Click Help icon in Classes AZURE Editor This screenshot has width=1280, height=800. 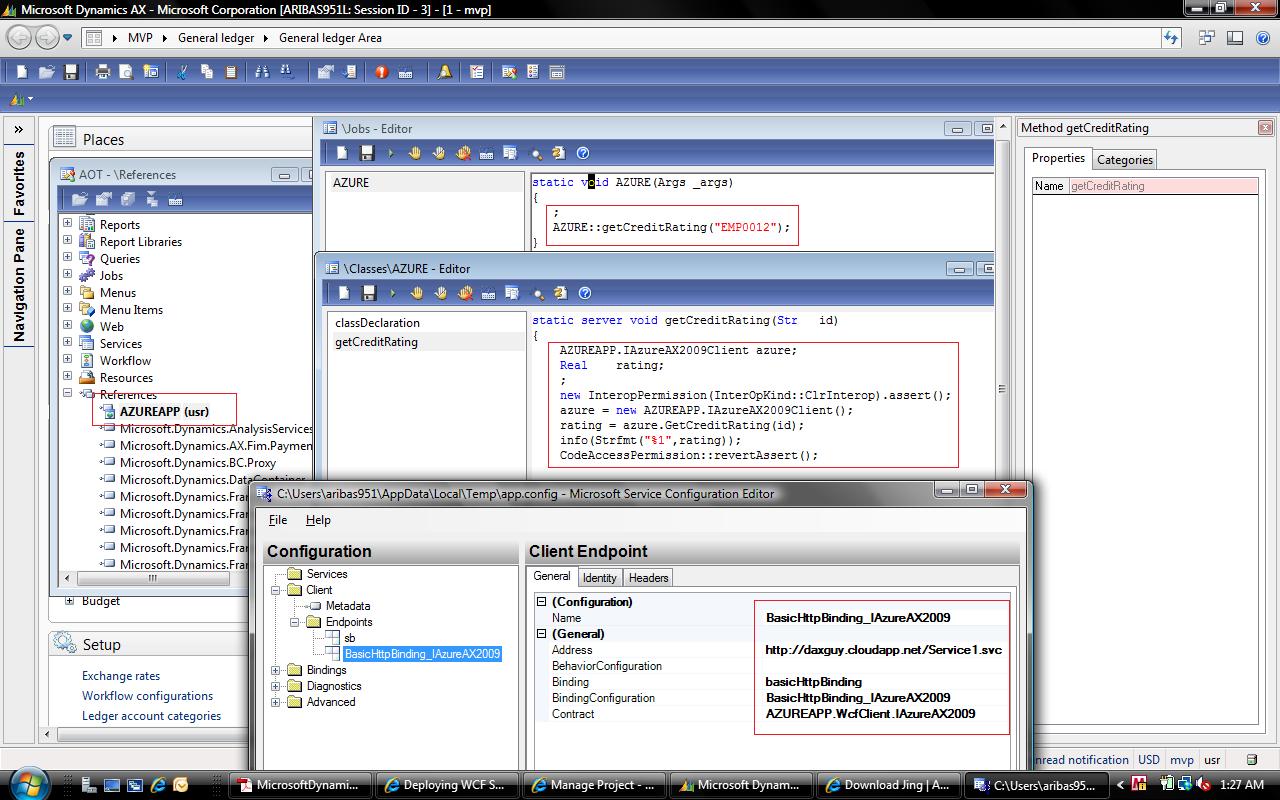[585, 293]
